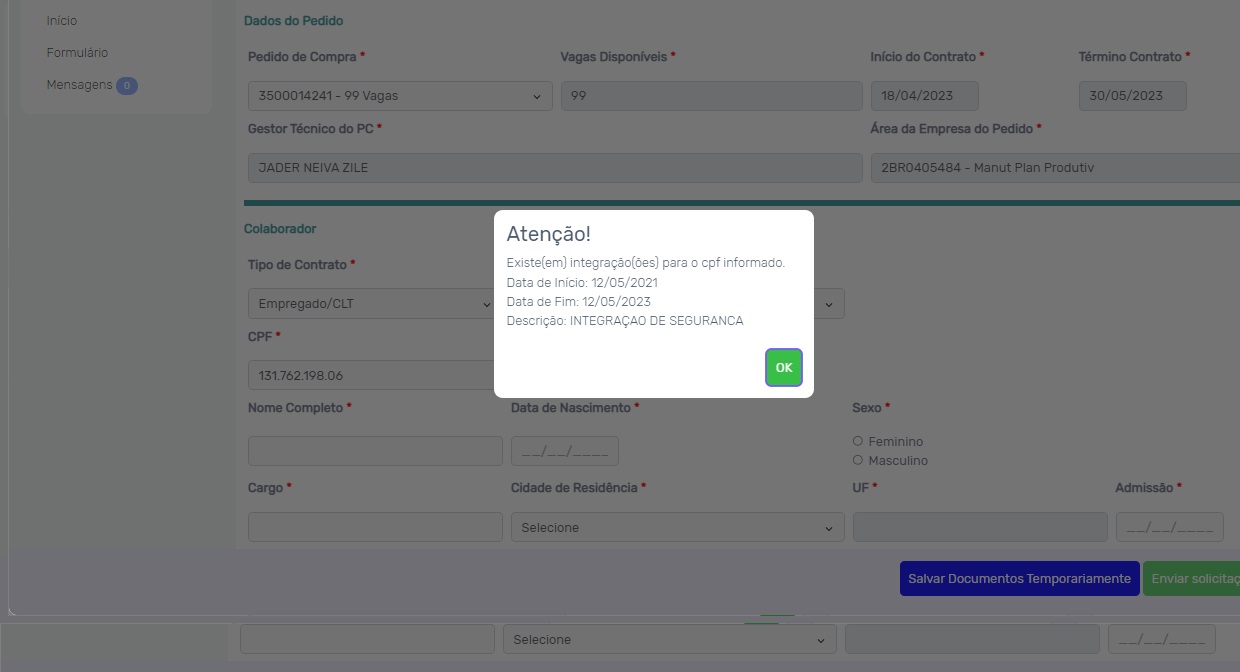1240x672 pixels.
Task: Click the Salvar Documentos Temporariamente button
Action: point(1019,579)
